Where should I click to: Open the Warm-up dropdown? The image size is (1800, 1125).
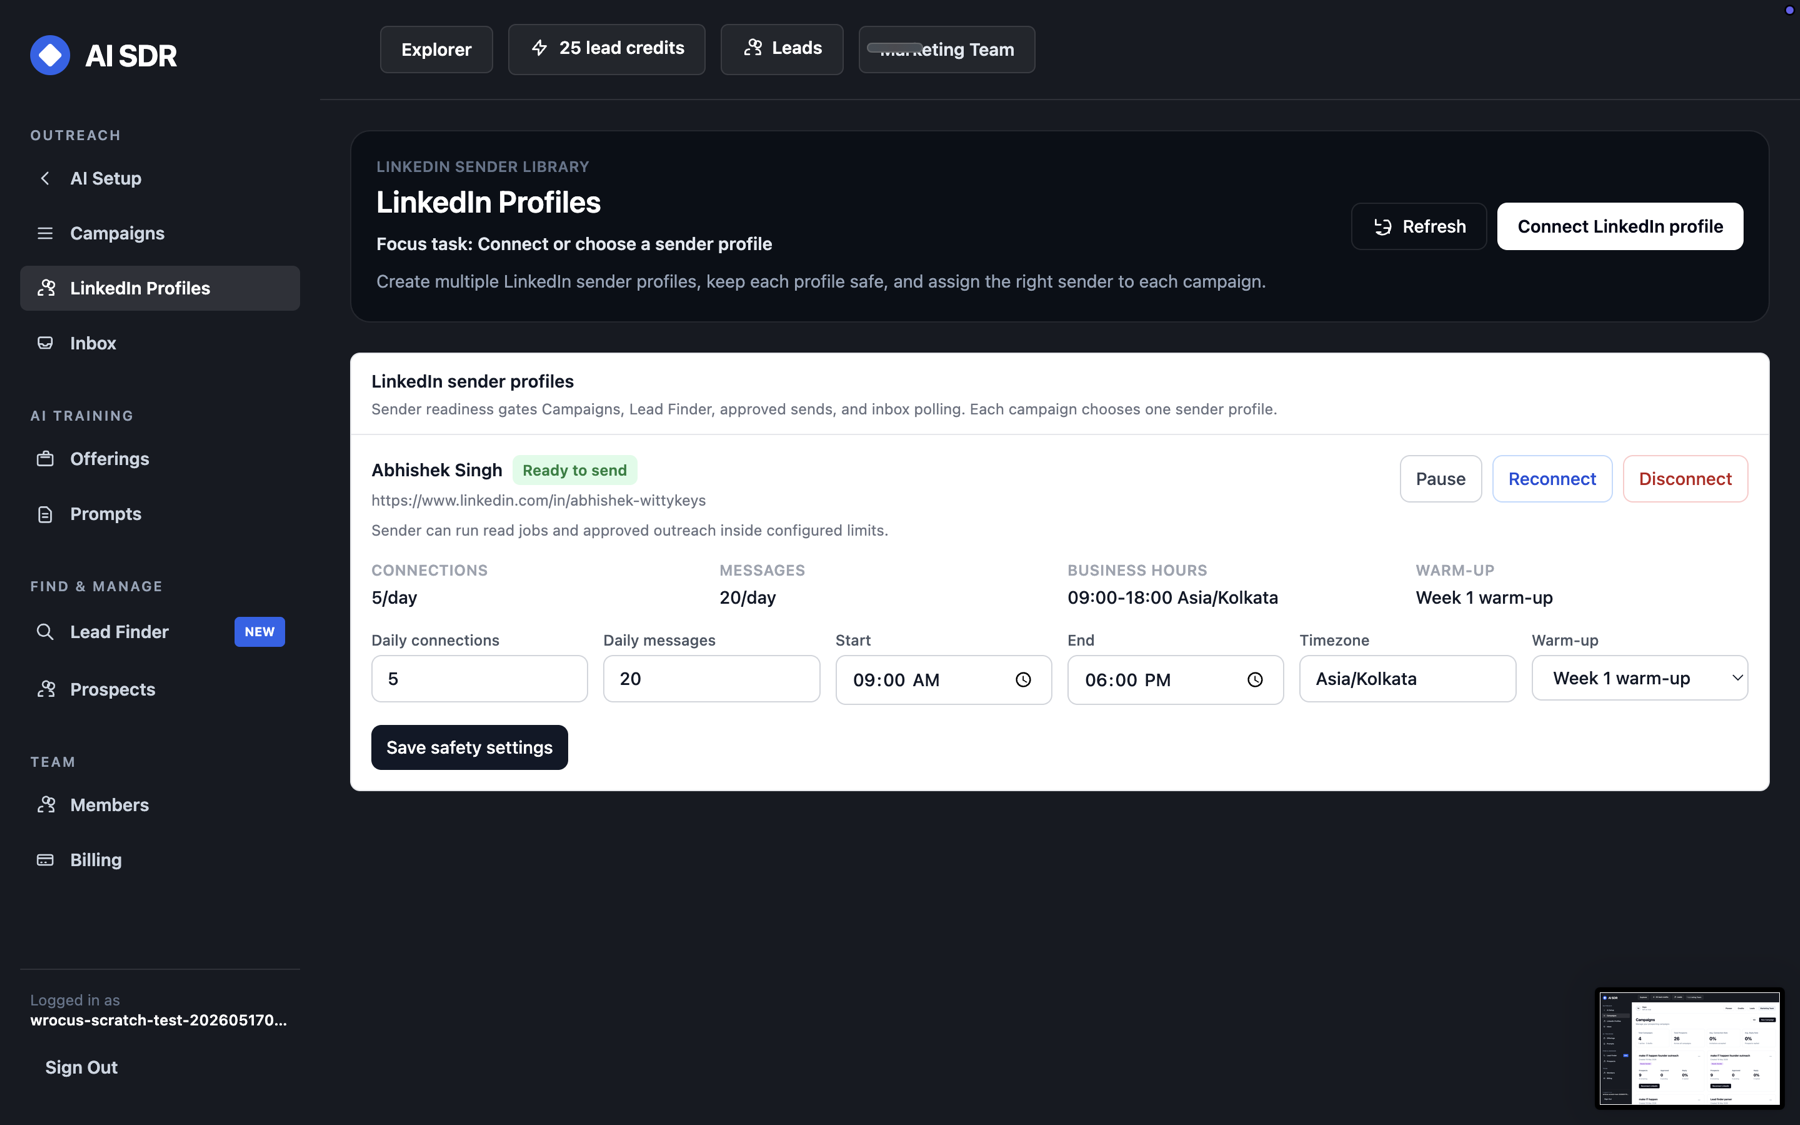coord(1640,678)
